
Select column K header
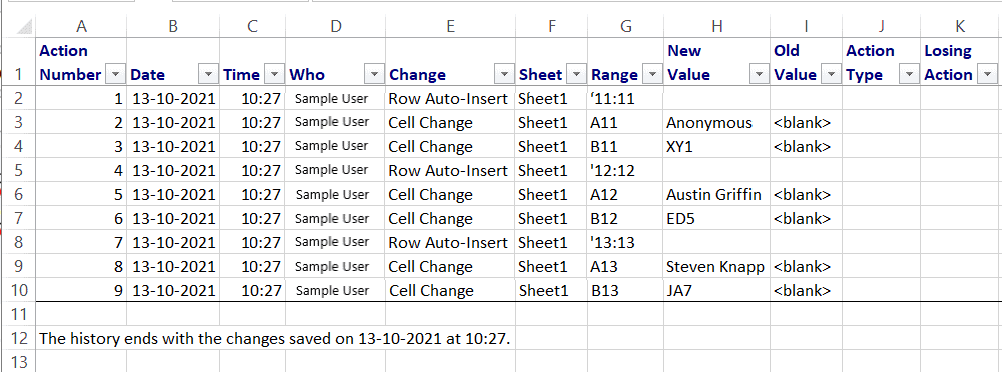[x=960, y=26]
